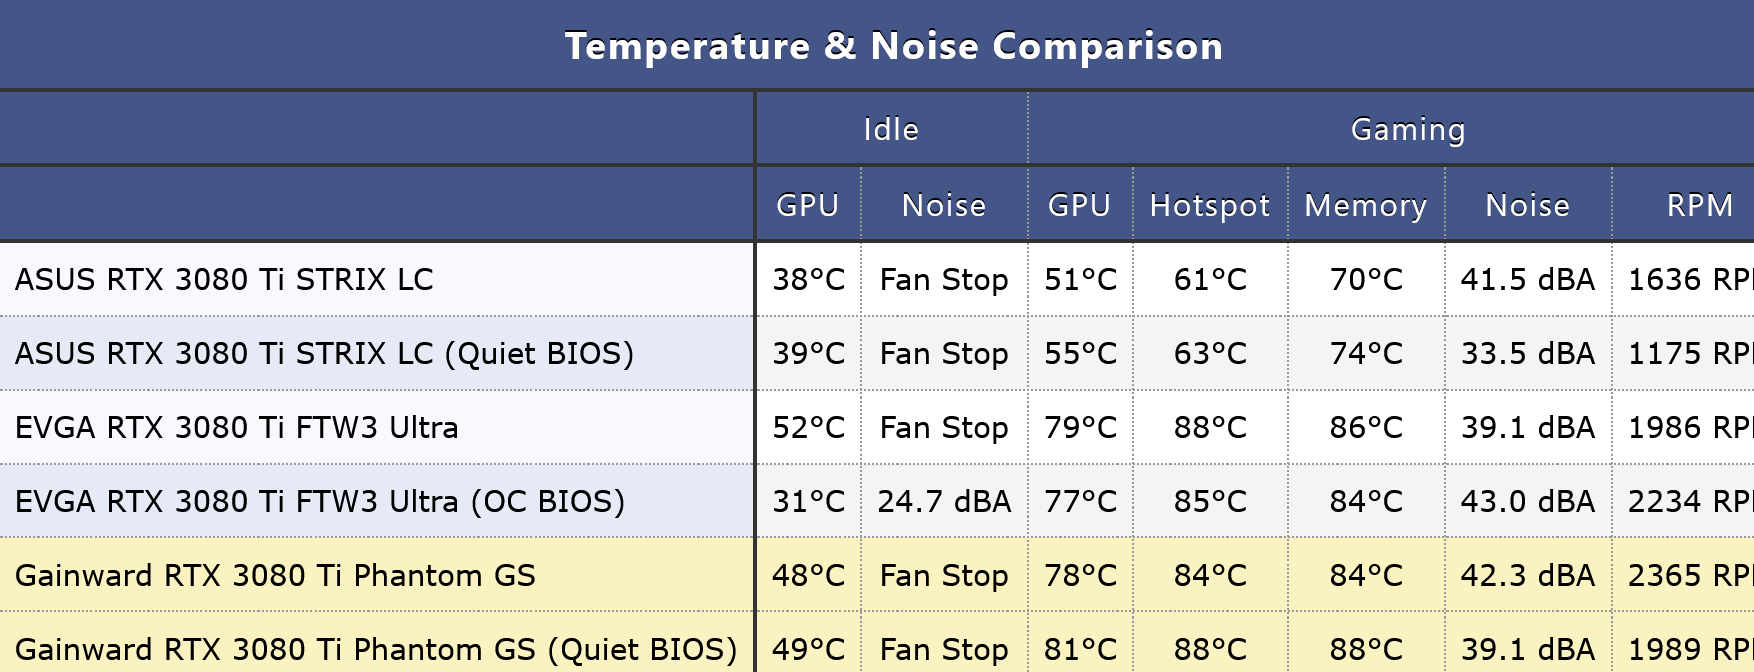This screenshot has width=1754, height=672.
Task: Click the Hotspot column header
Action: pyautogui.click(x=1210, y=205)
